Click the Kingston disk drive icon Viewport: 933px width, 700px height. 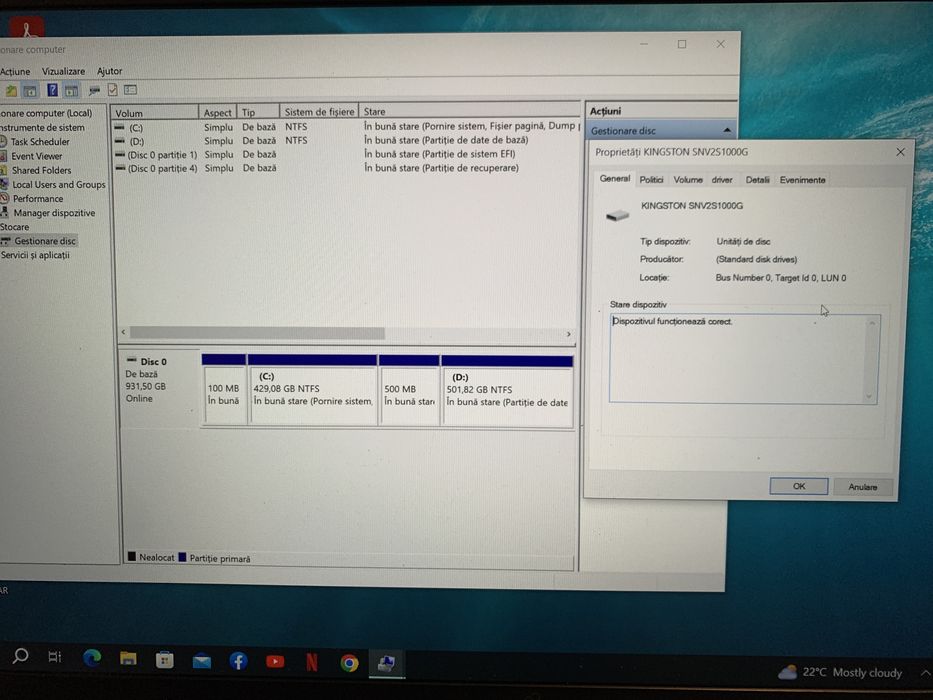click(617, 215)
